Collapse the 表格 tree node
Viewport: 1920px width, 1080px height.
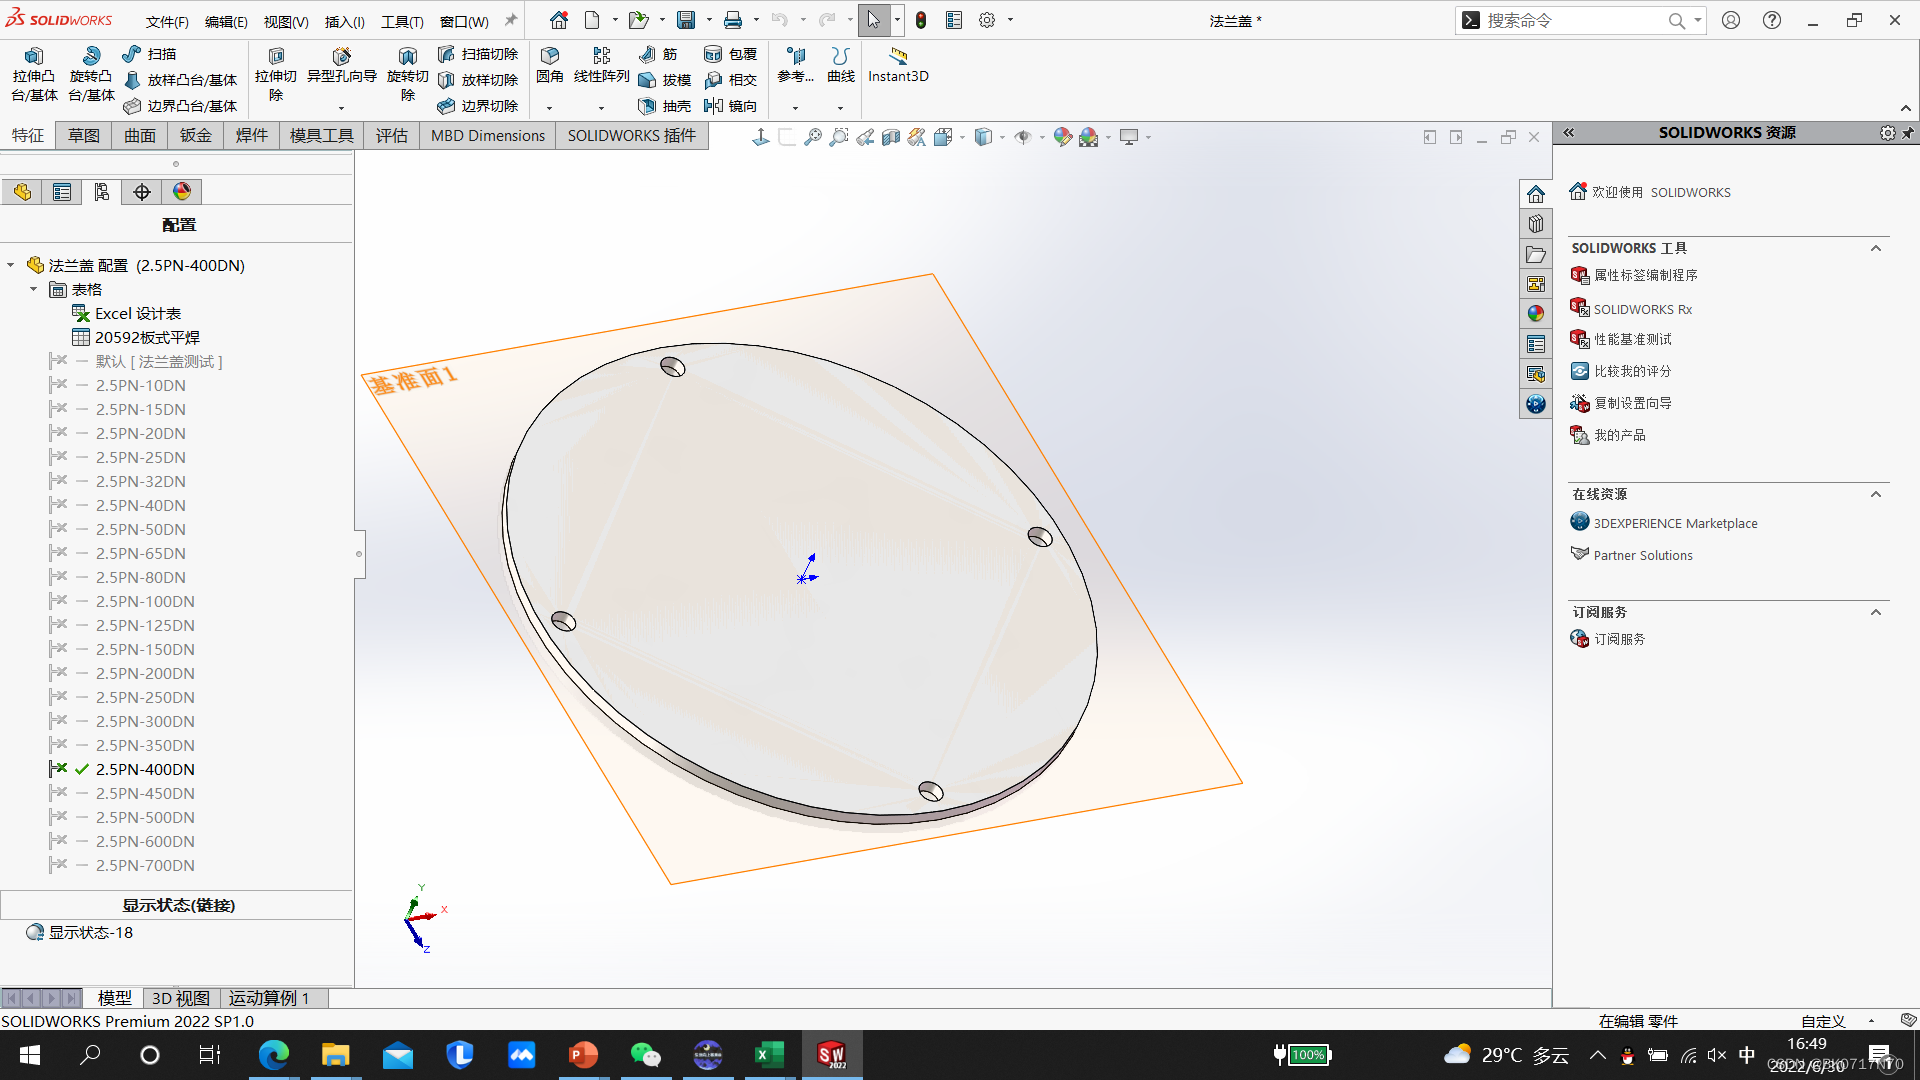point(35,289)
